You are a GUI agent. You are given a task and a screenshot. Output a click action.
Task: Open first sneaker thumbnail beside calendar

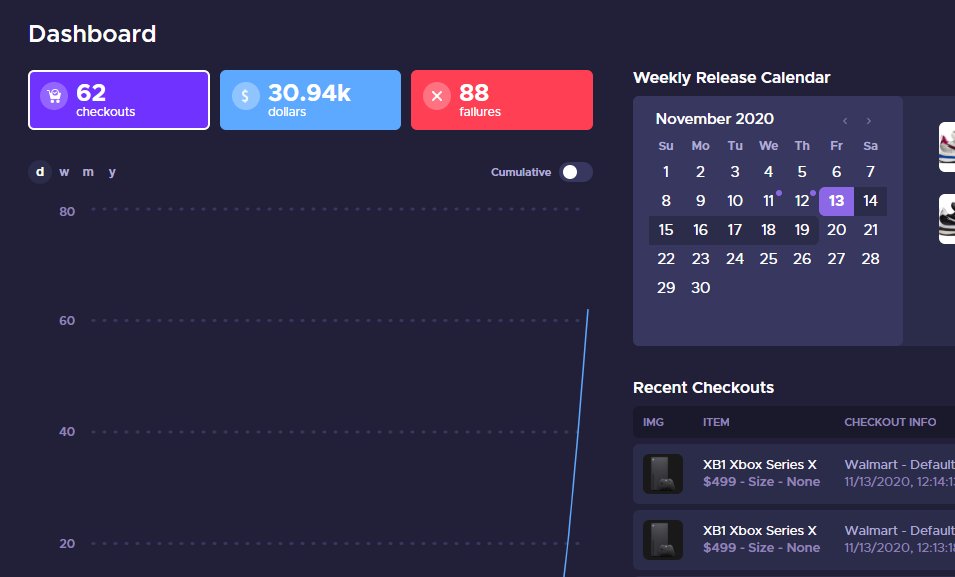[947, 147]
